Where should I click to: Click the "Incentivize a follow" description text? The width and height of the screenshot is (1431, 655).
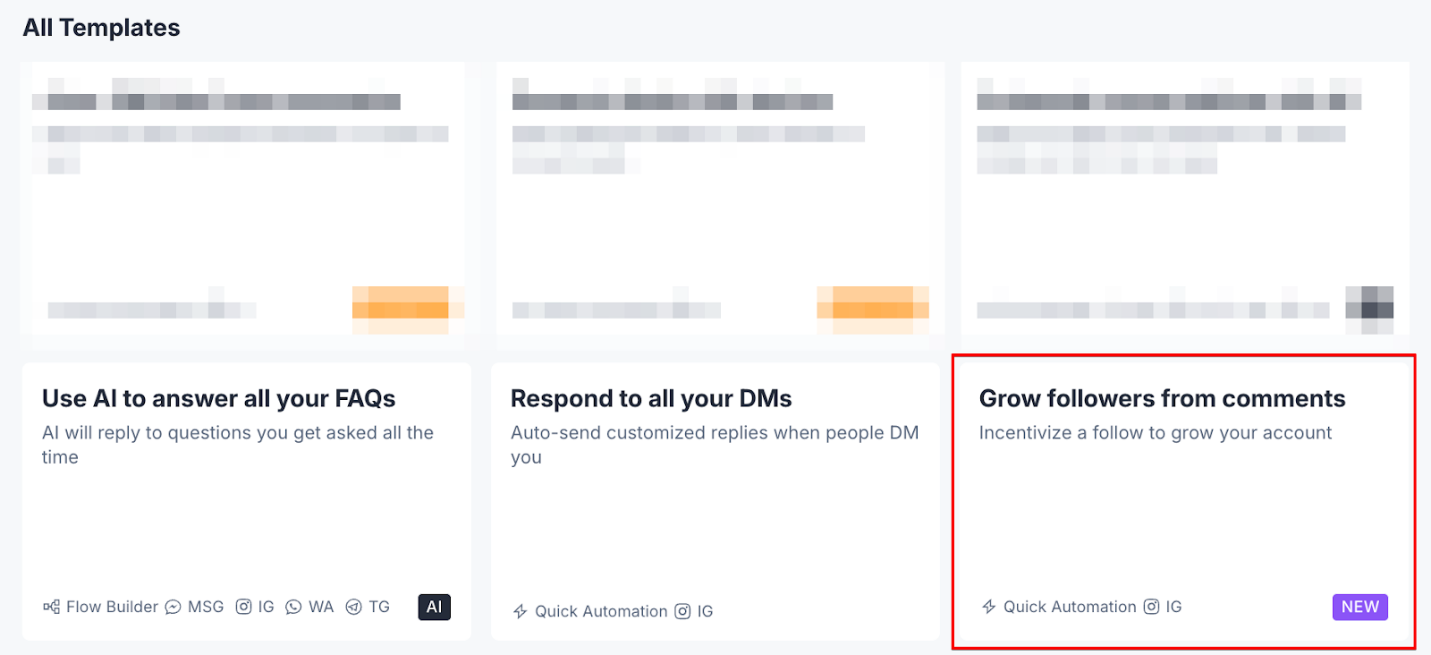[1155, 433]
